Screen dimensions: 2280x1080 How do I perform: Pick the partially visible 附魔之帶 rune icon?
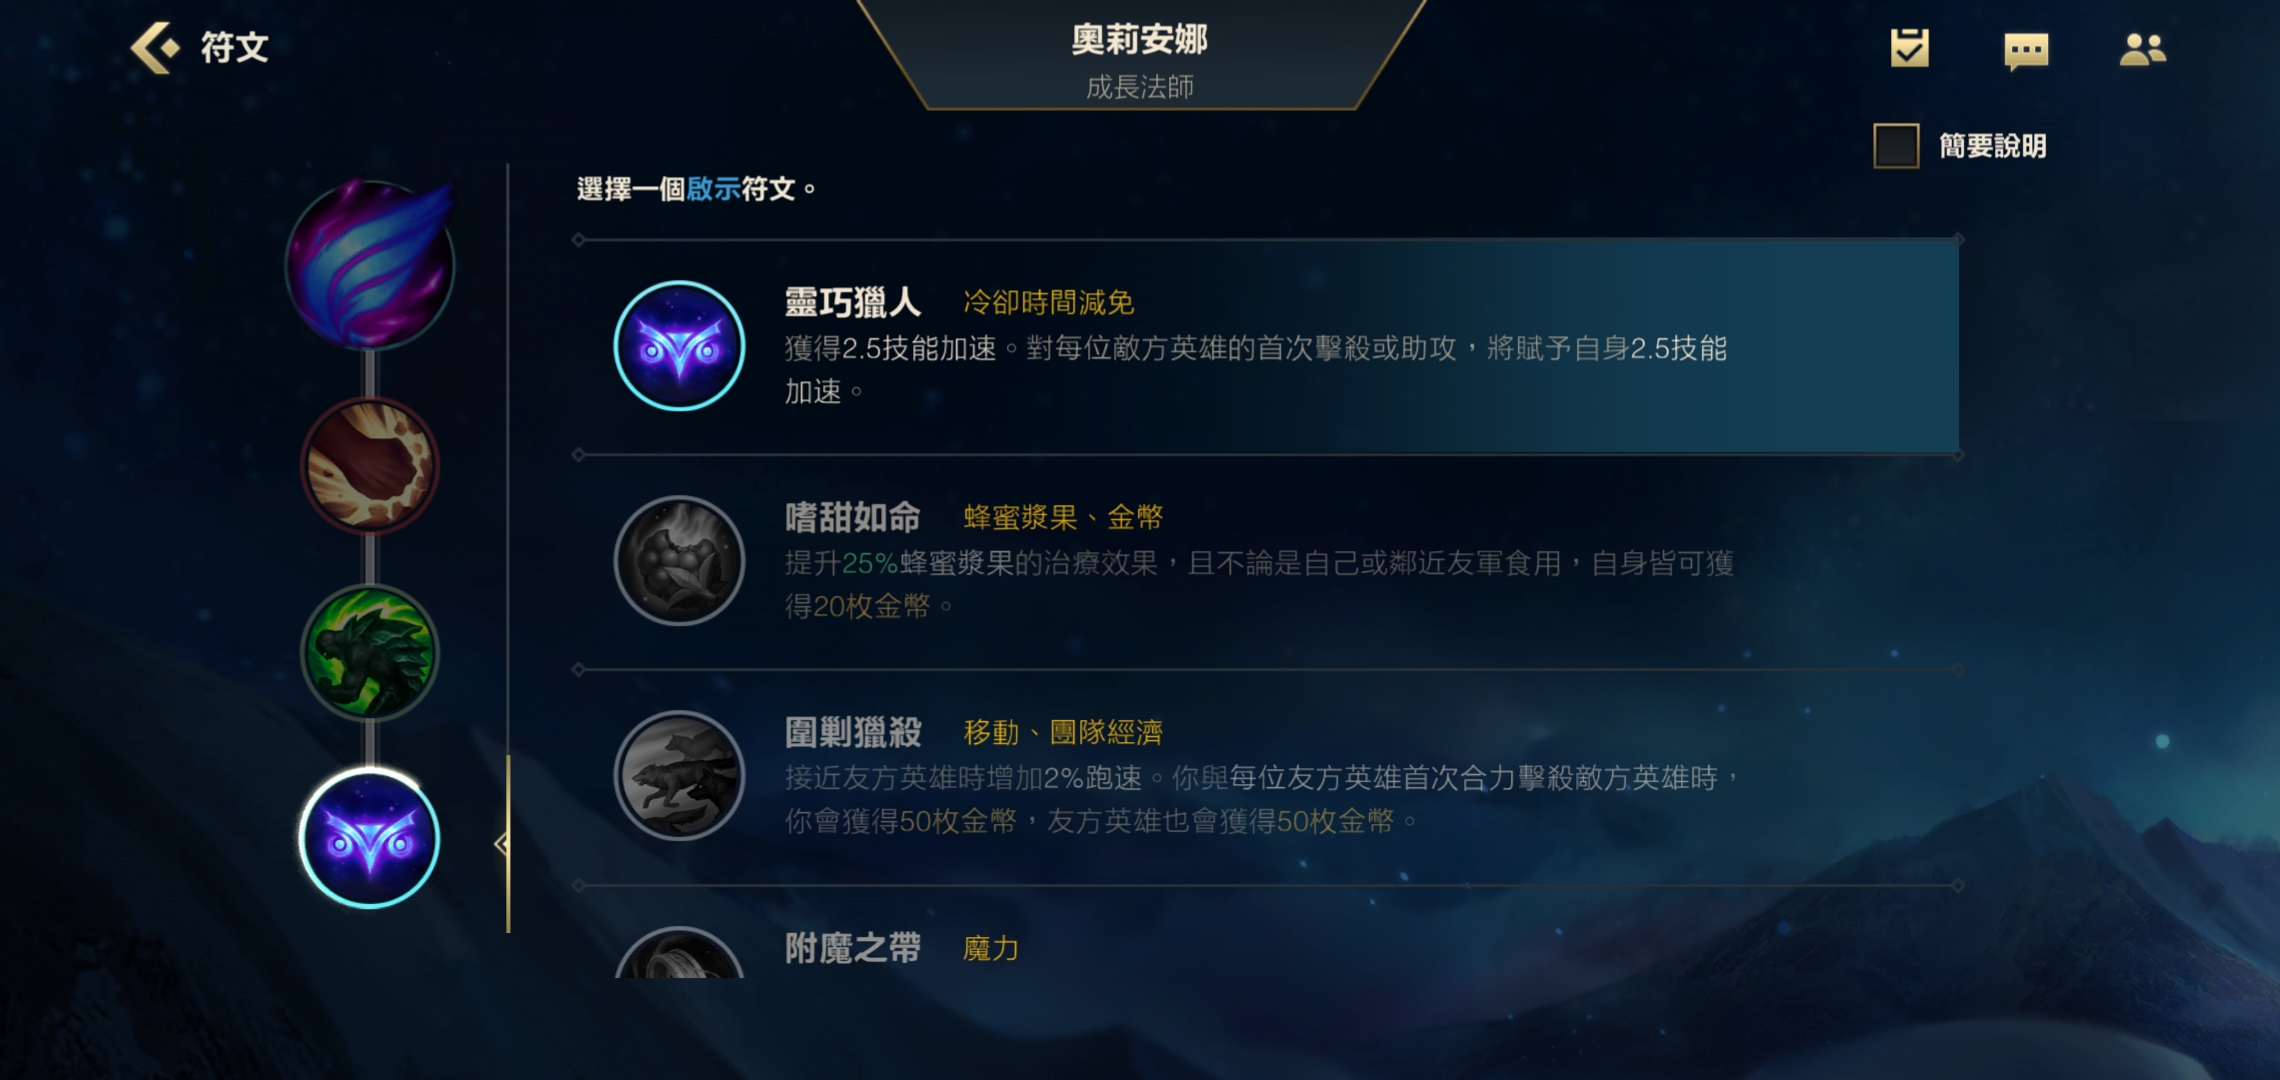tap(679, 953)
